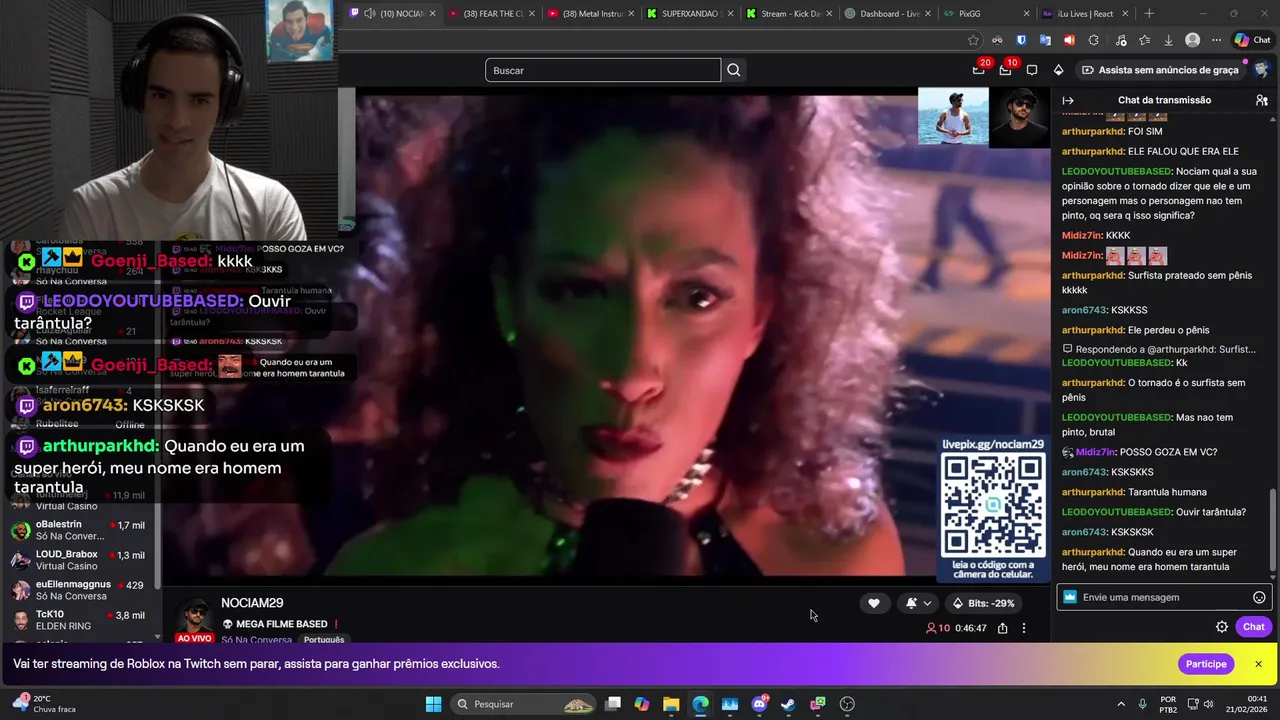Open Twitch notifications with 10 badge
Screen dimensions: 1280x720
pyautogui.click(x=1006, y=70)
